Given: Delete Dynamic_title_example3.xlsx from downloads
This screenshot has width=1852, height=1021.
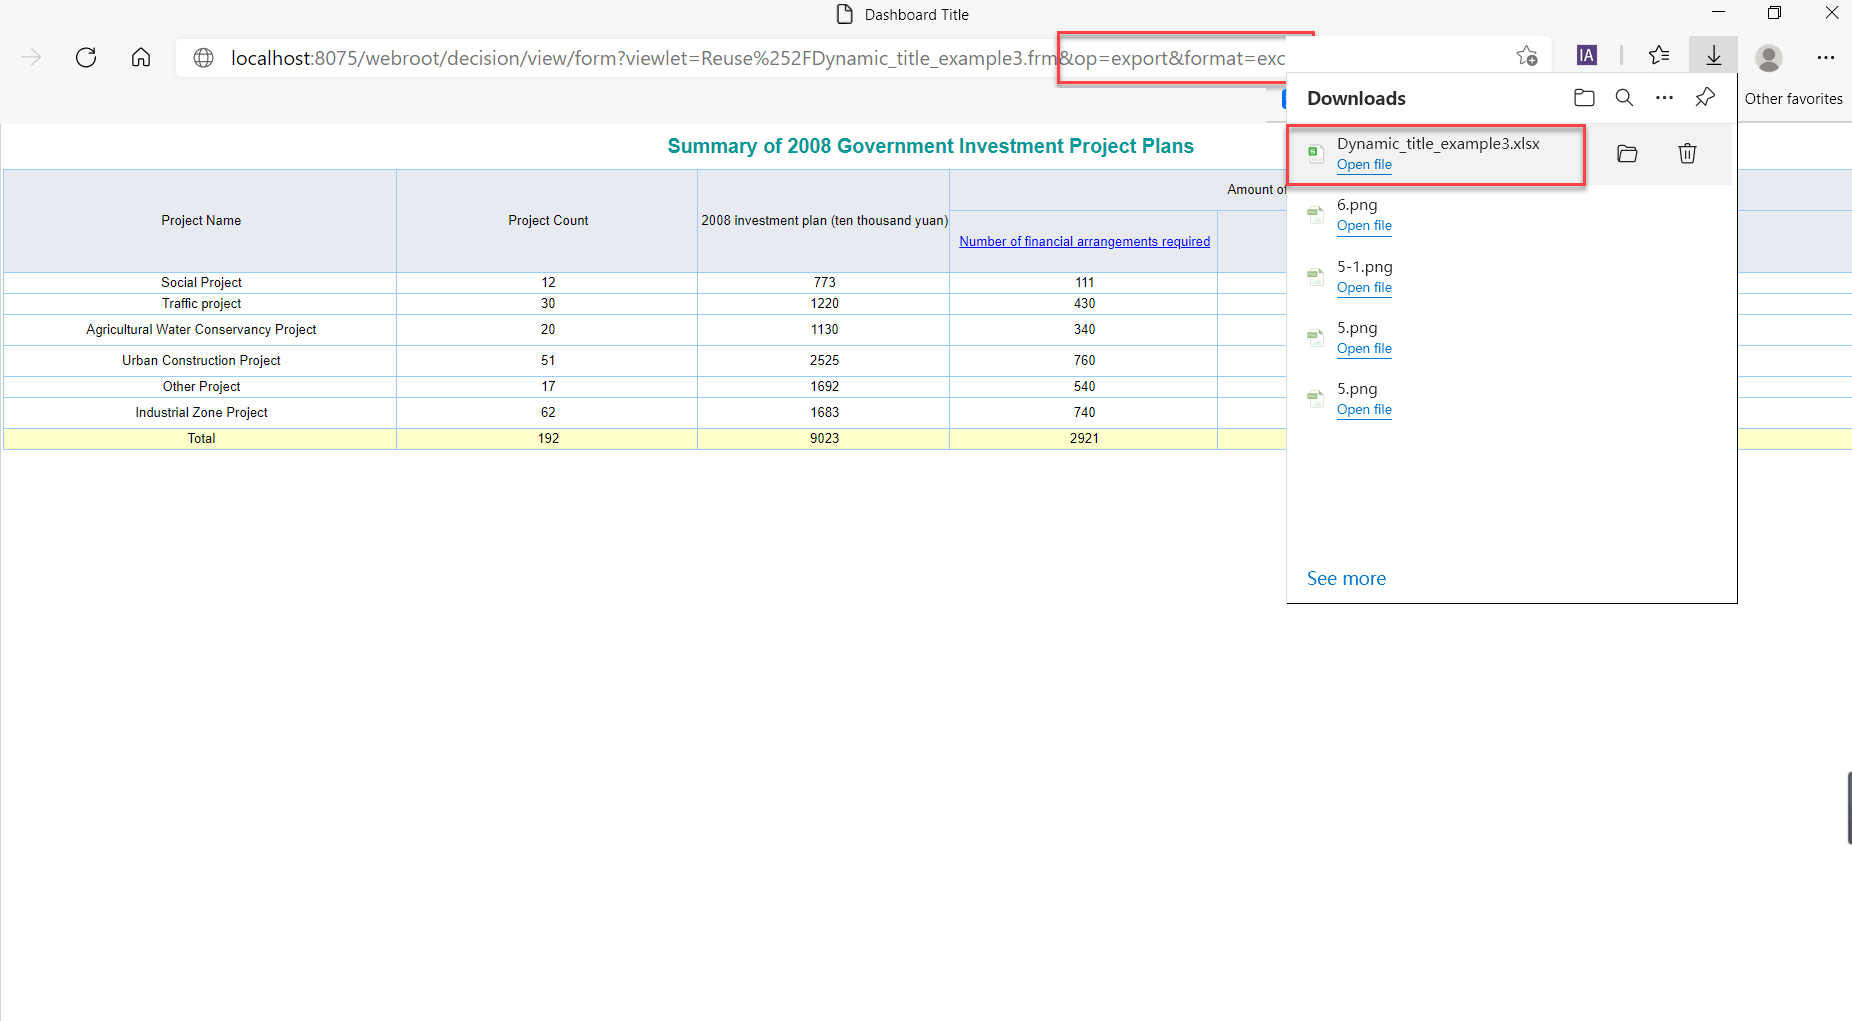Looking at the screenshot, I should (x=1687, y=154).
